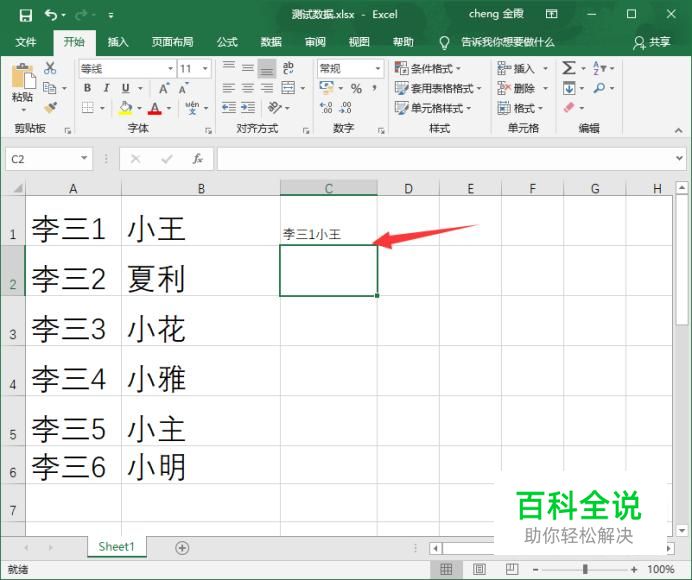The image size is (692, 580).
Task: Apply comma style number format
Action: pyautogui.click(x=374, y=88)
